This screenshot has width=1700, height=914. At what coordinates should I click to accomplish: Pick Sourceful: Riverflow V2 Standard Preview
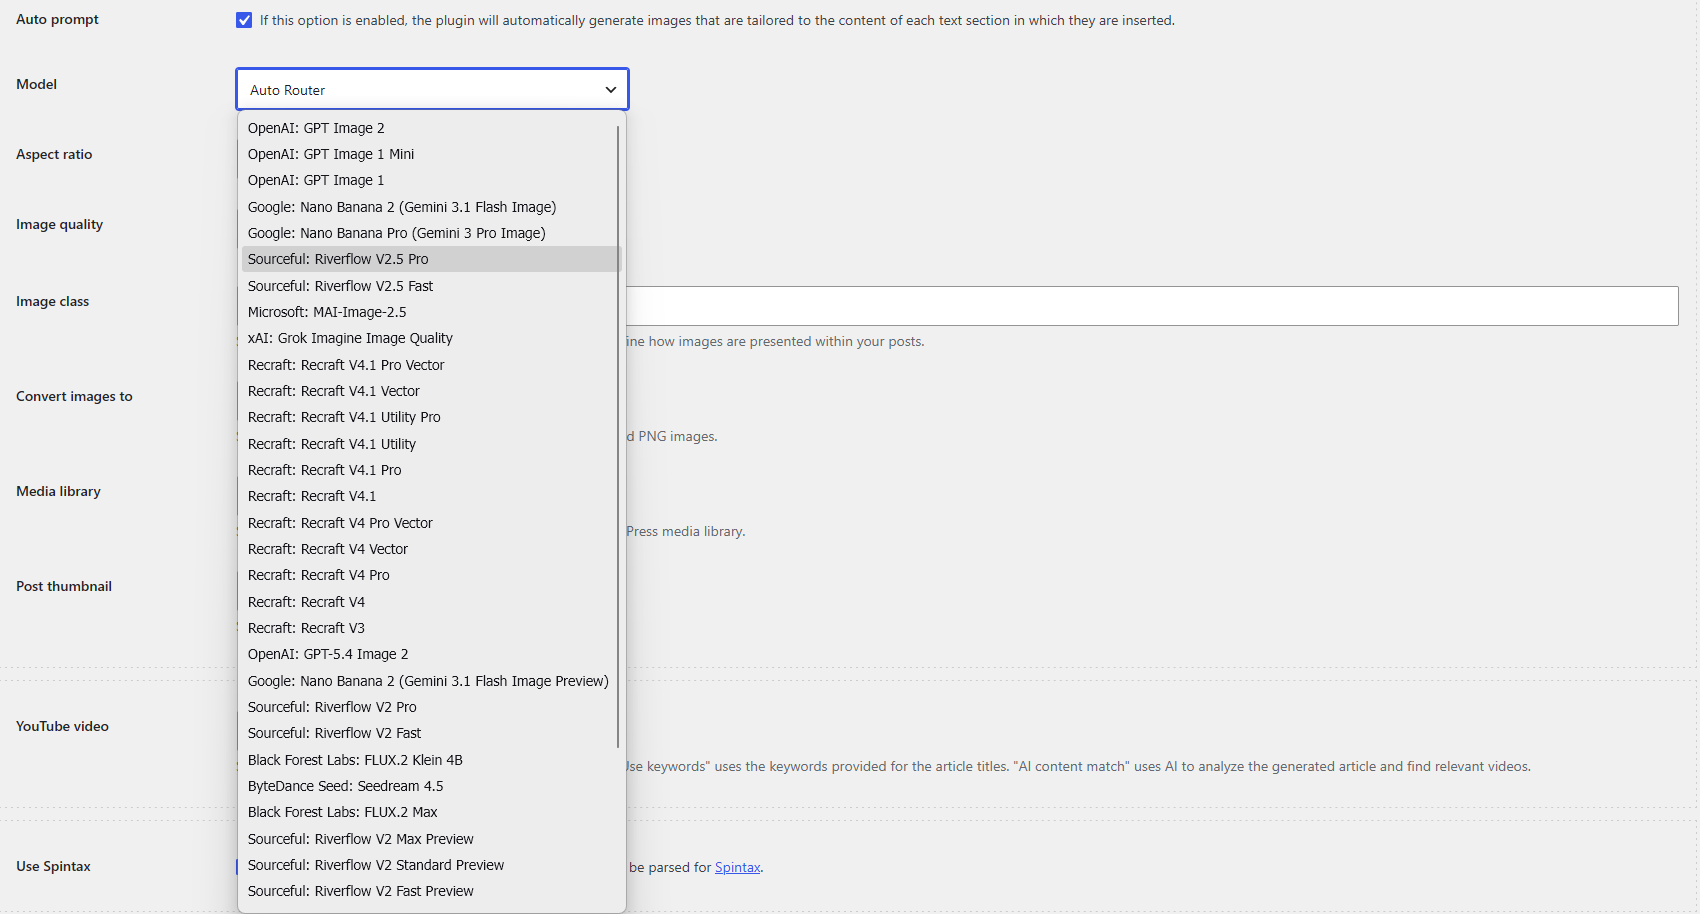click(430, 865)
